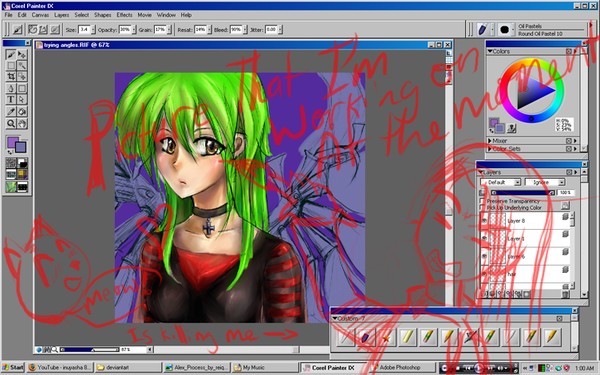This screenshot has width=600, height=375.
Task: Enable Pick Up Underlying Color checkbox
Action: pyautogui.click(x=483, y=207)
